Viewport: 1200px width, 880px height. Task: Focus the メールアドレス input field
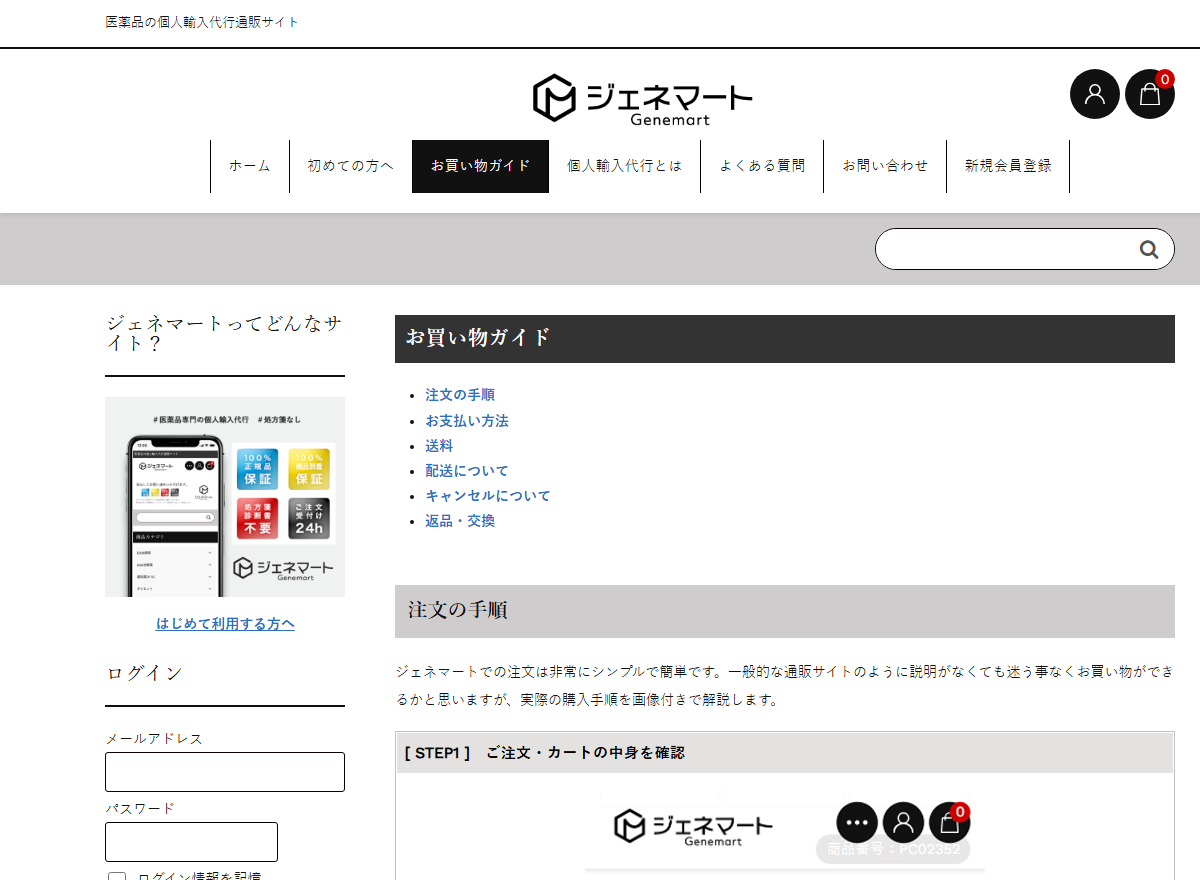point(225,772)
